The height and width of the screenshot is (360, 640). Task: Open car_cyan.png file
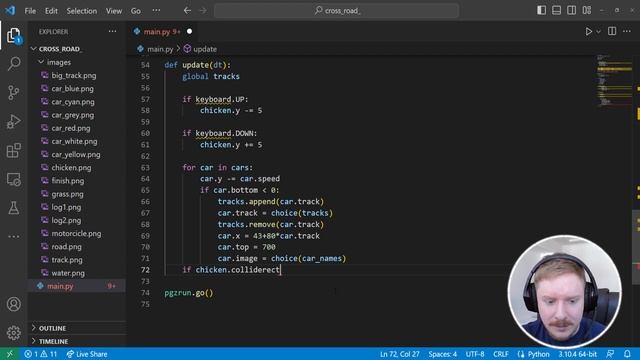73,102
